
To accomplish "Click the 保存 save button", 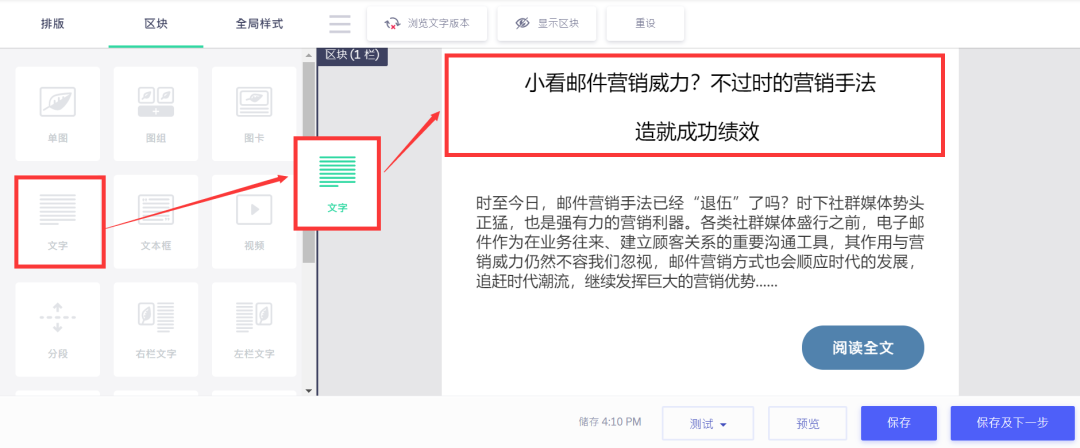I will tap(899, 423).
